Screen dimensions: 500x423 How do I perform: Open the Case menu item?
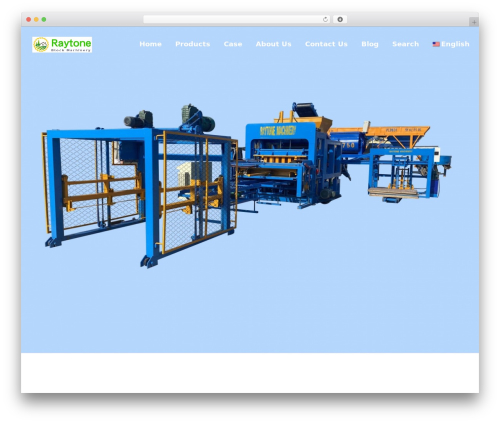233,44
